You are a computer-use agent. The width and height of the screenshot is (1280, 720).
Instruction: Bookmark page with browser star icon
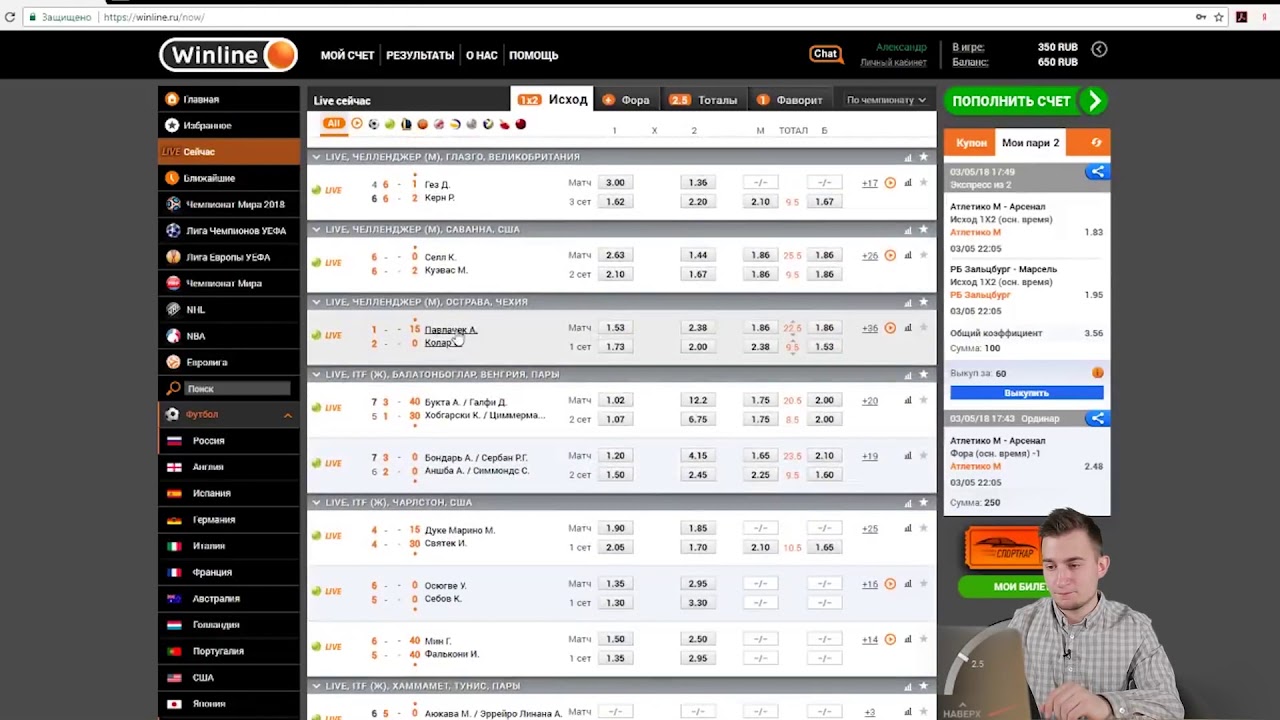[1219, 17]
